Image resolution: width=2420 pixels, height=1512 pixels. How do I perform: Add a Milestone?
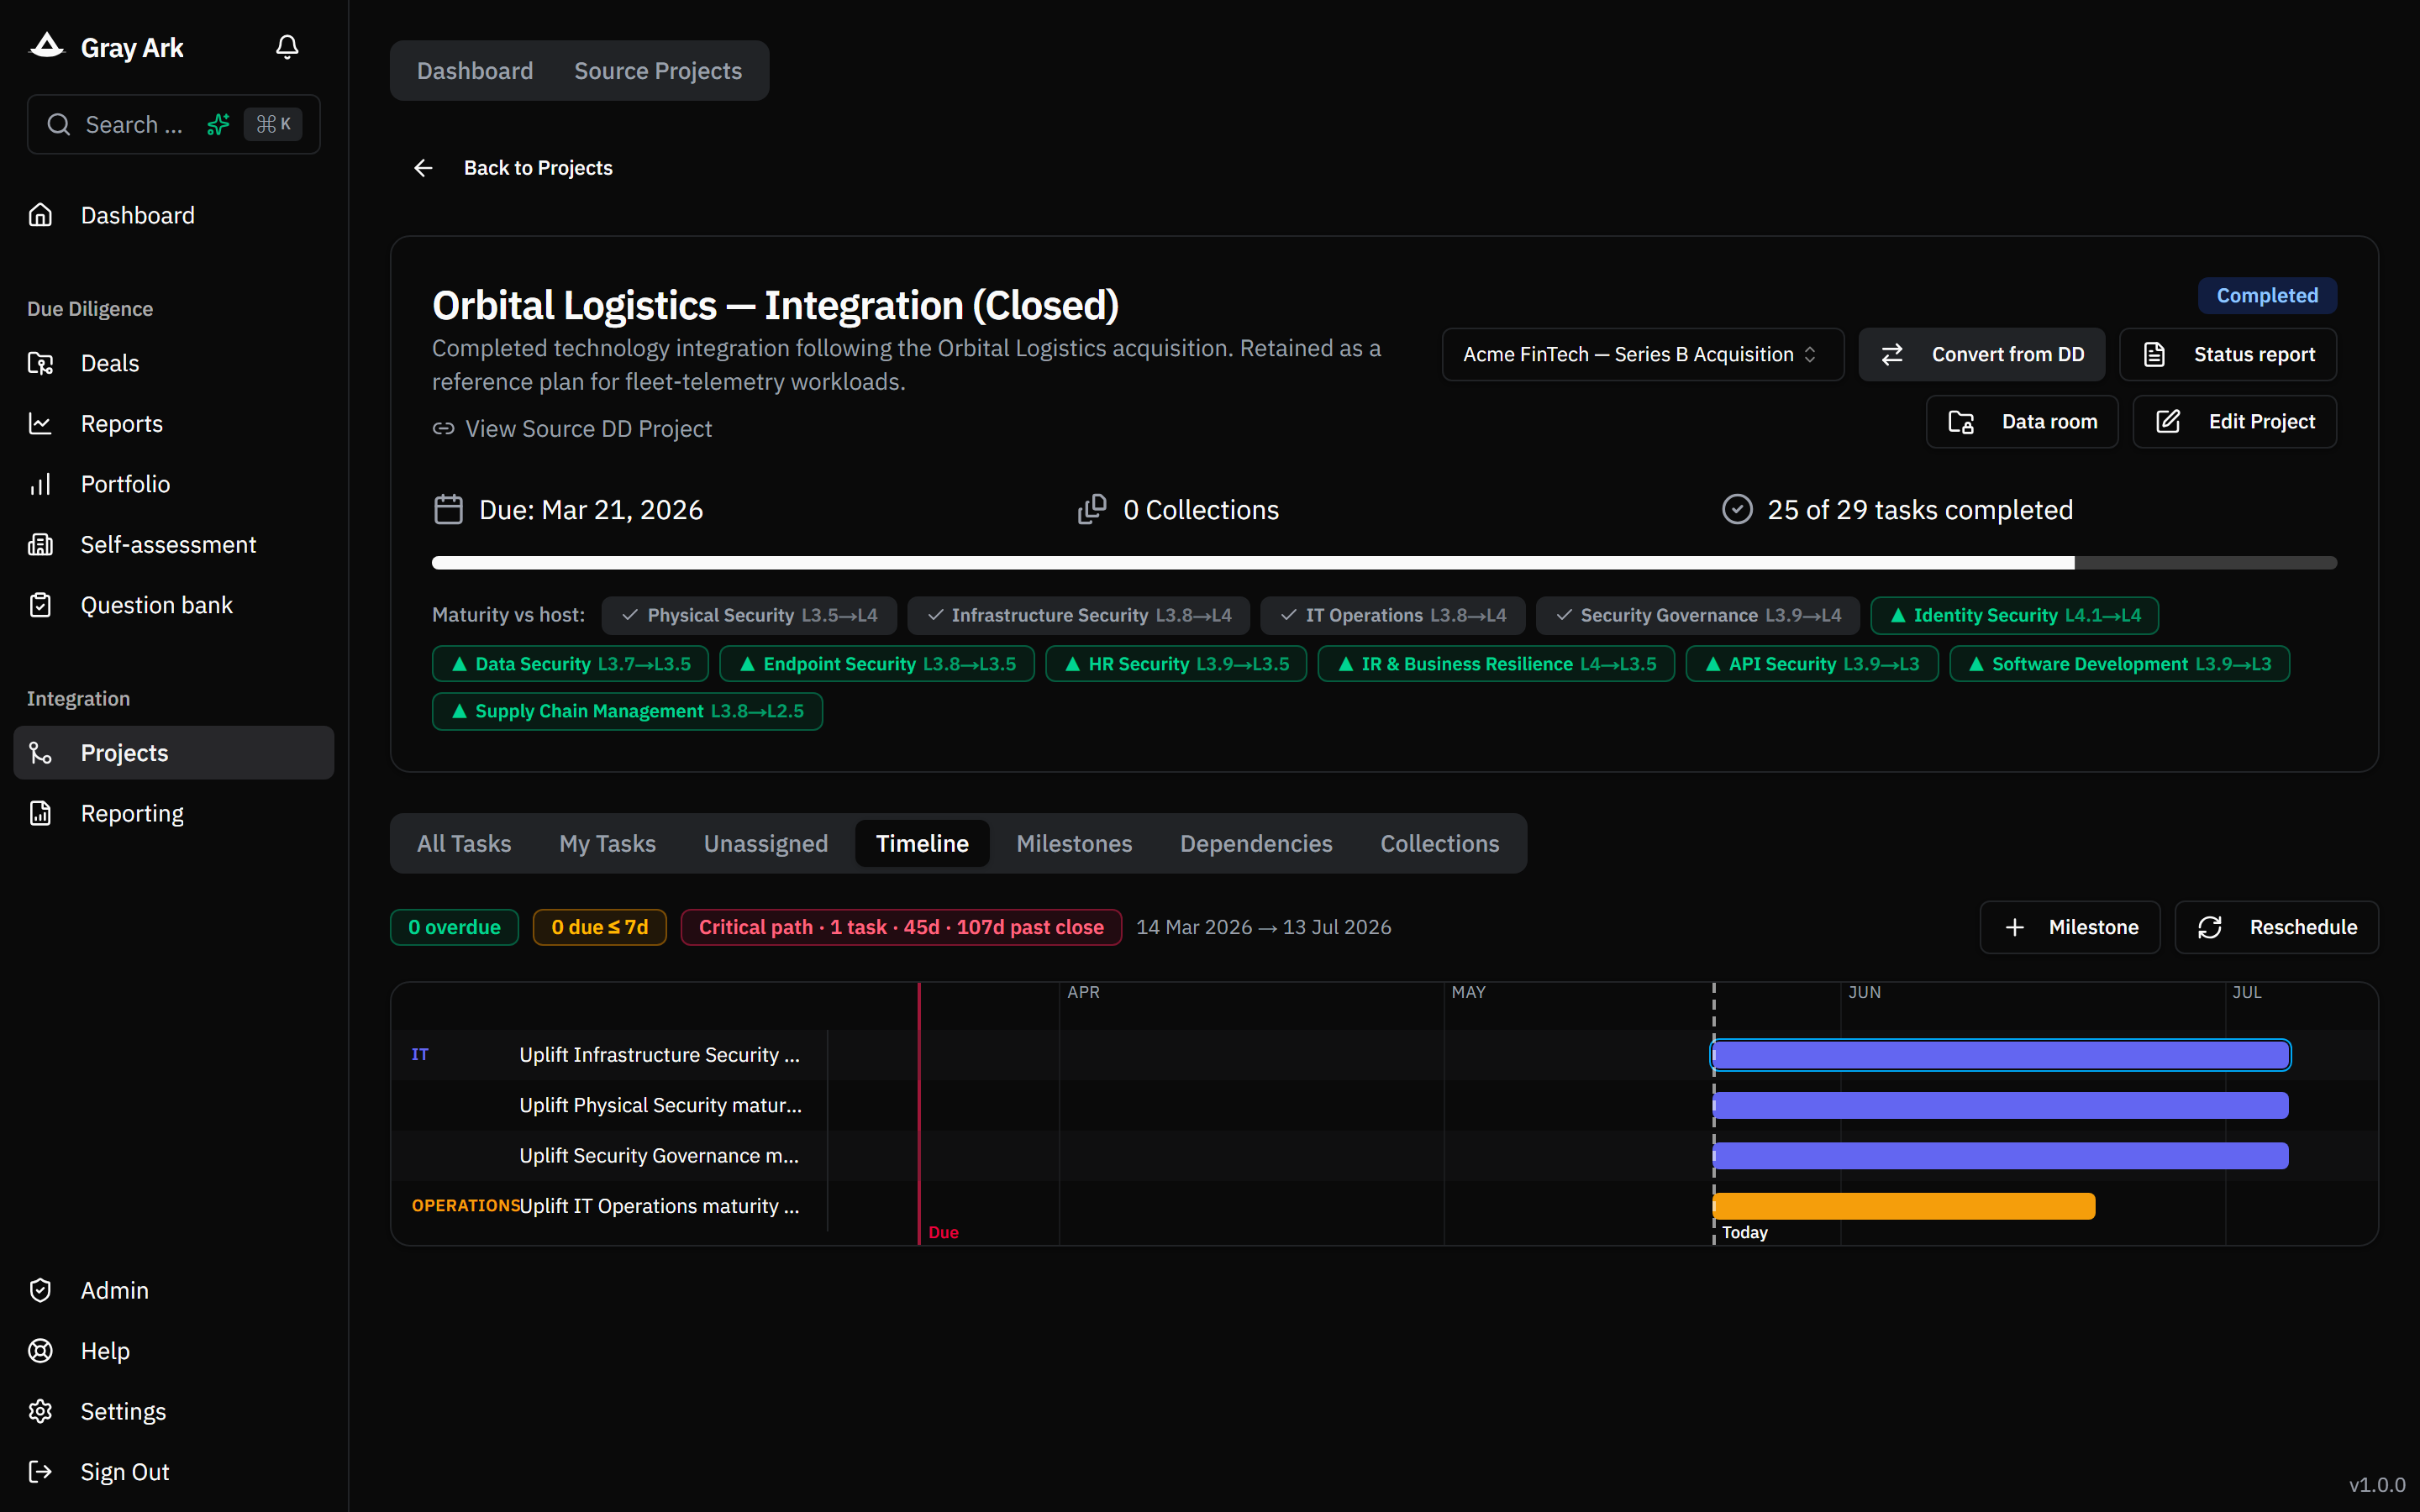pyautogui.click(x=2070, y=927)
